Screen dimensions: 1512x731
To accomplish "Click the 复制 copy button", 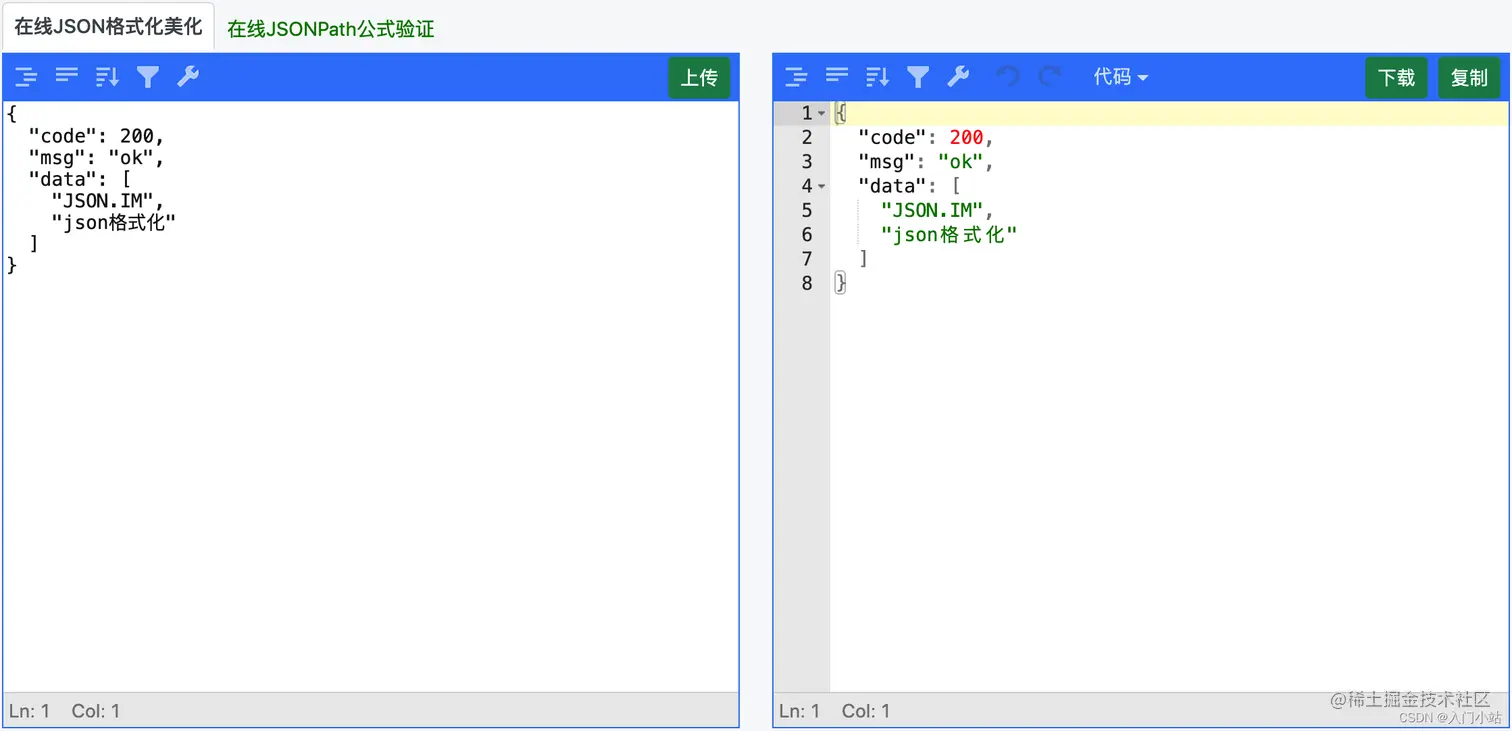I will [1469, 77].
